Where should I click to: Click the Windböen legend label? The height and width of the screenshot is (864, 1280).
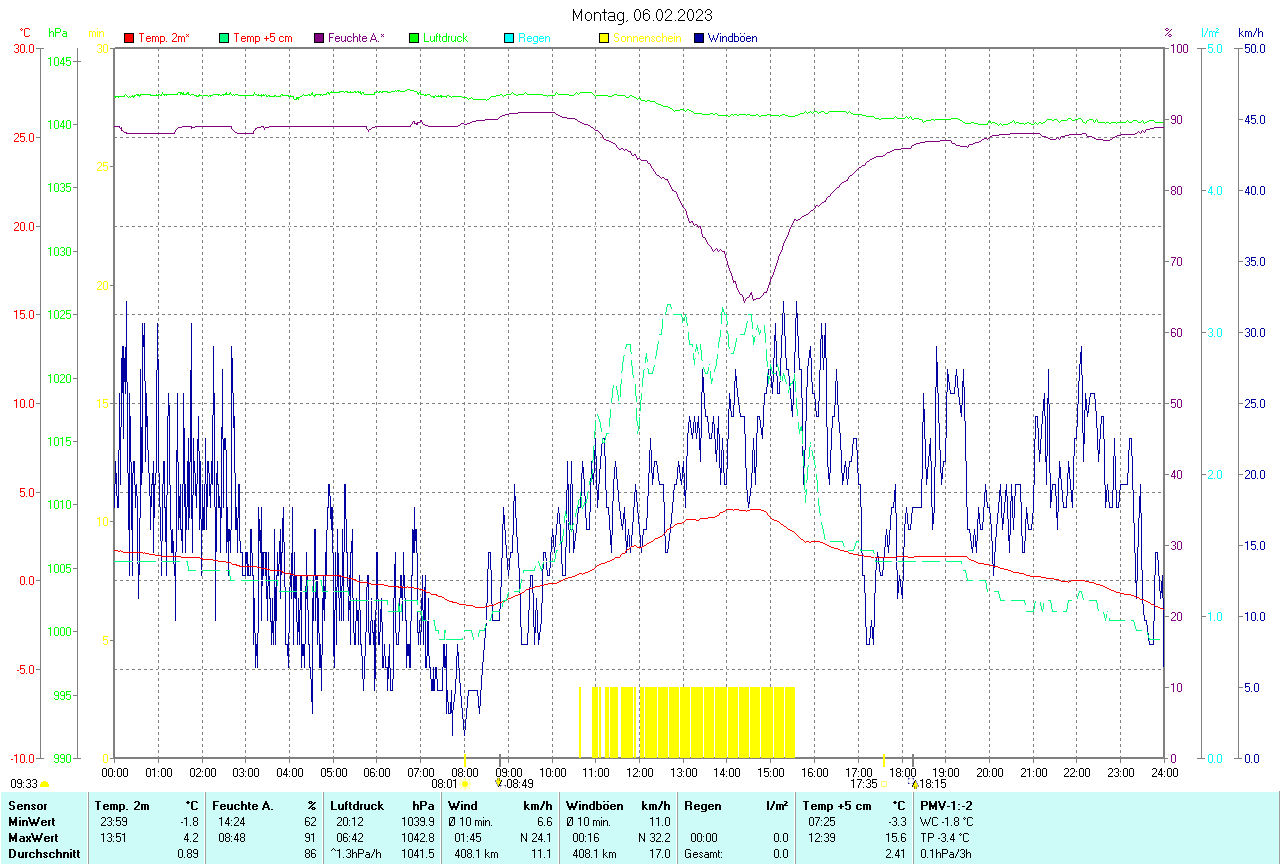click(x=732, y=38)
